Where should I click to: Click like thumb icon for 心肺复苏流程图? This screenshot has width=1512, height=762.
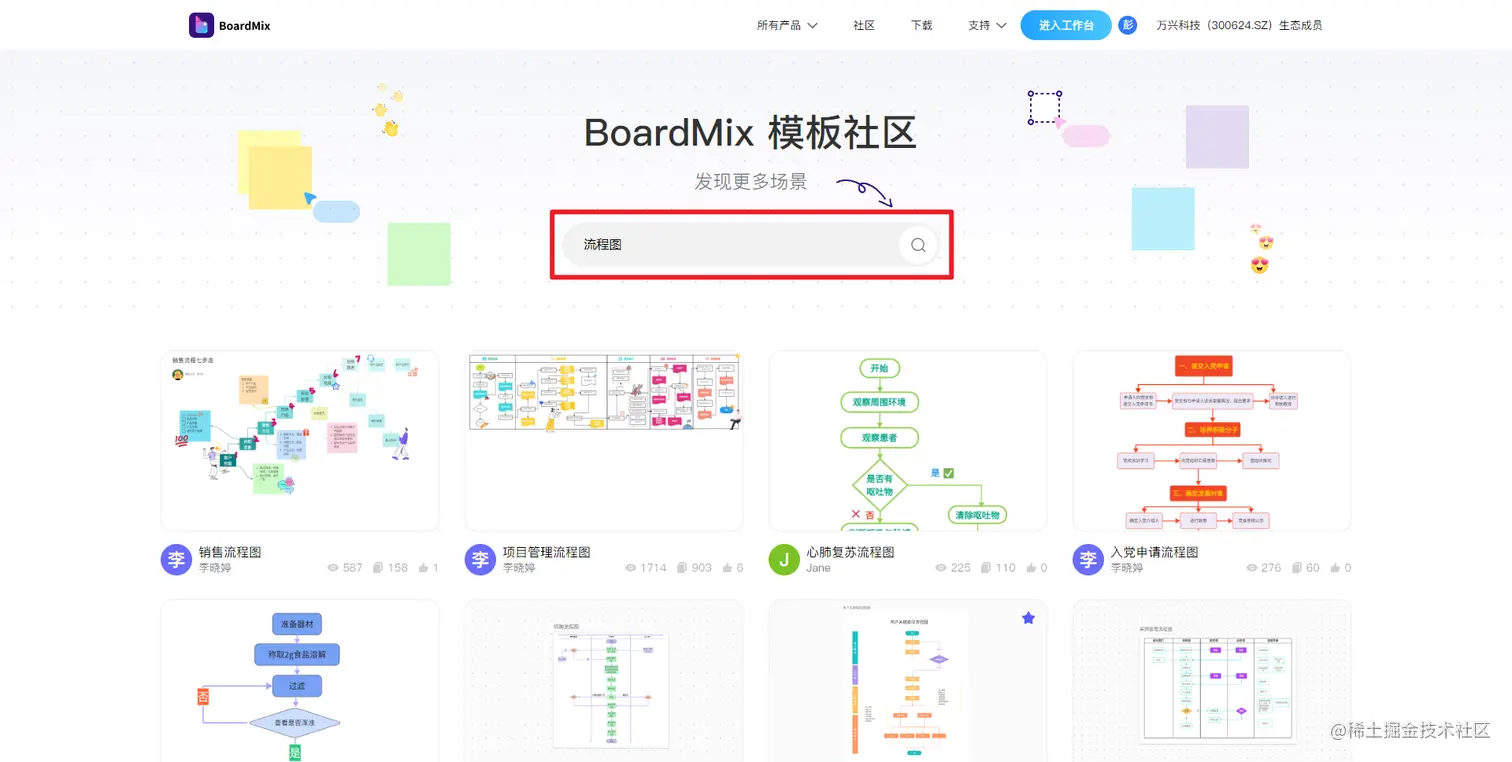pyautogui.click(x=1031, y=568)
